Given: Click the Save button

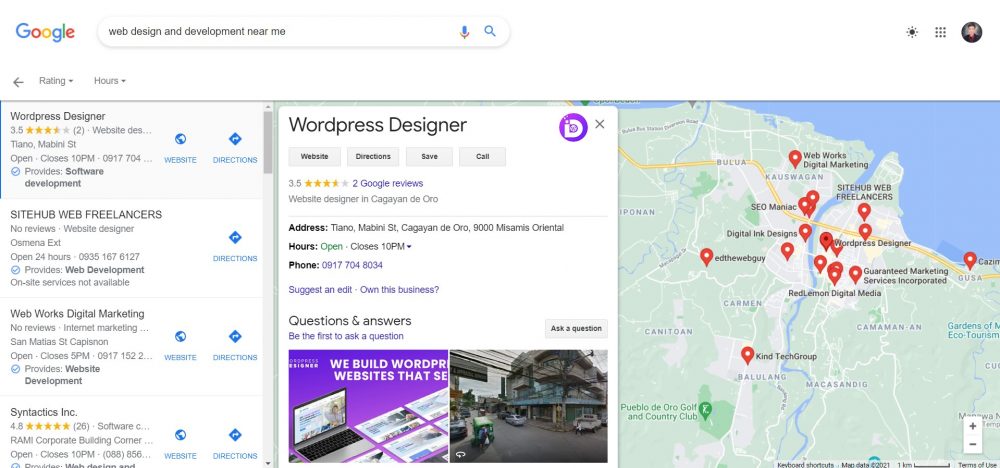Looking at the screenshot, I should (429, 156).
